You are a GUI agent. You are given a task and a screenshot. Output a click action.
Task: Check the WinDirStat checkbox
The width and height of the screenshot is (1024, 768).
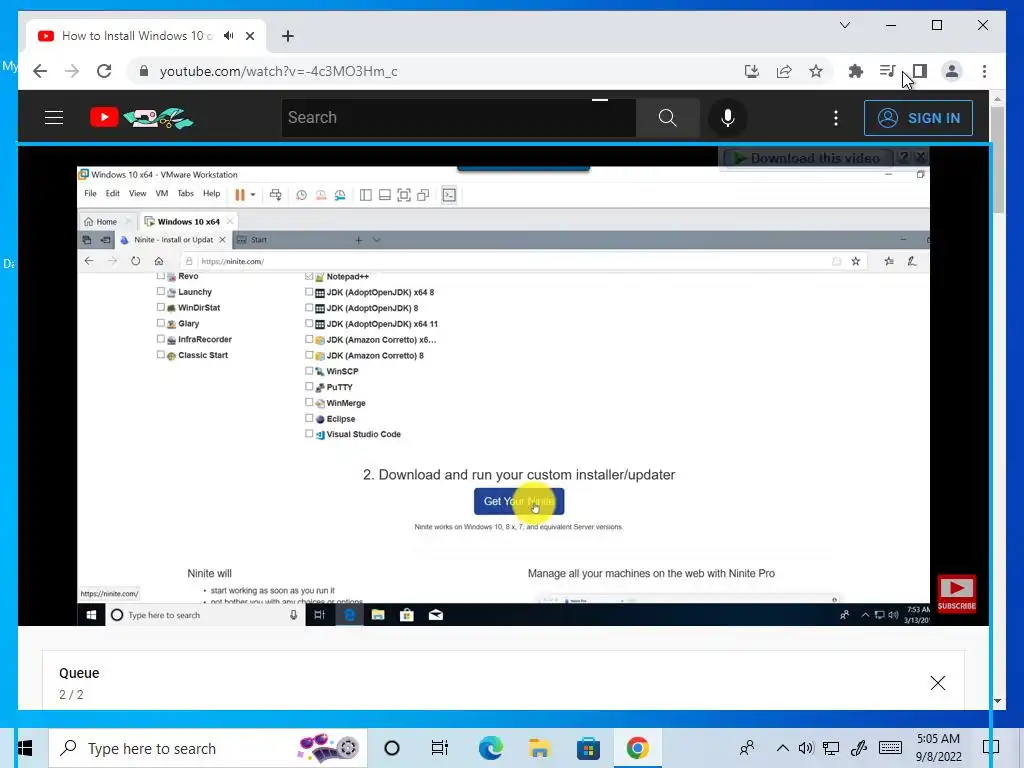[x=161, y=307]
